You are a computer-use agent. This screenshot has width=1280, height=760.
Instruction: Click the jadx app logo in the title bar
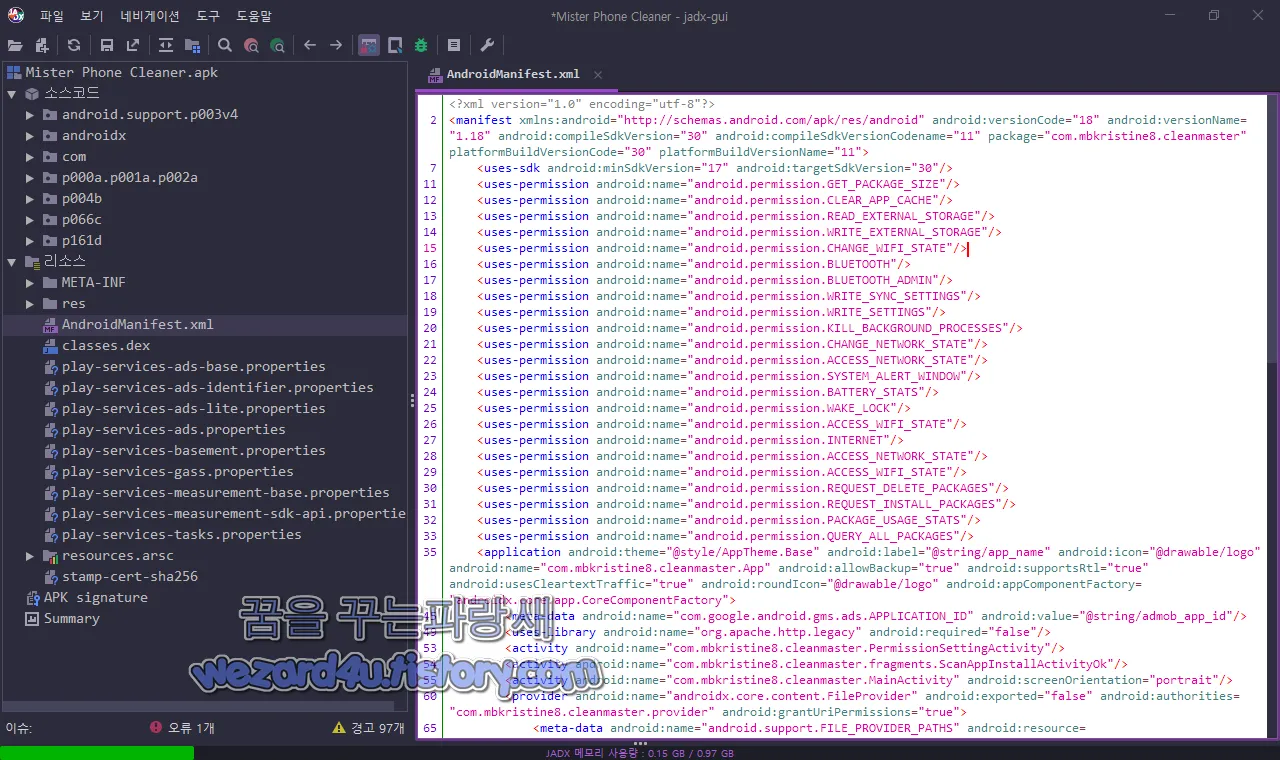point(16,16)
